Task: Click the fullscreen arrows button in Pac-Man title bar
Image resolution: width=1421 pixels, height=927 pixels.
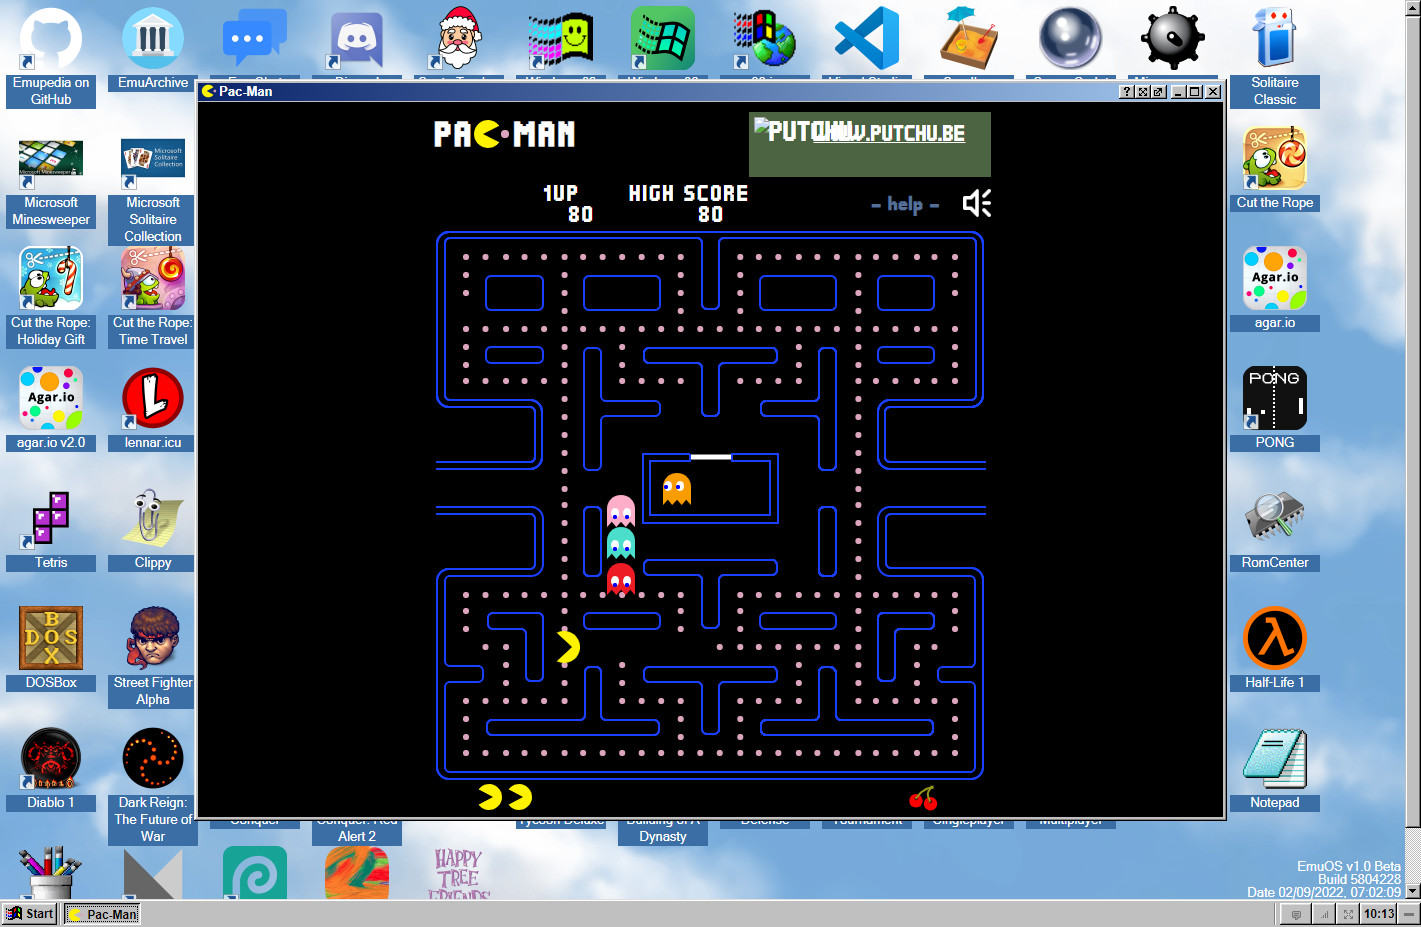Action: (1142, 91)
